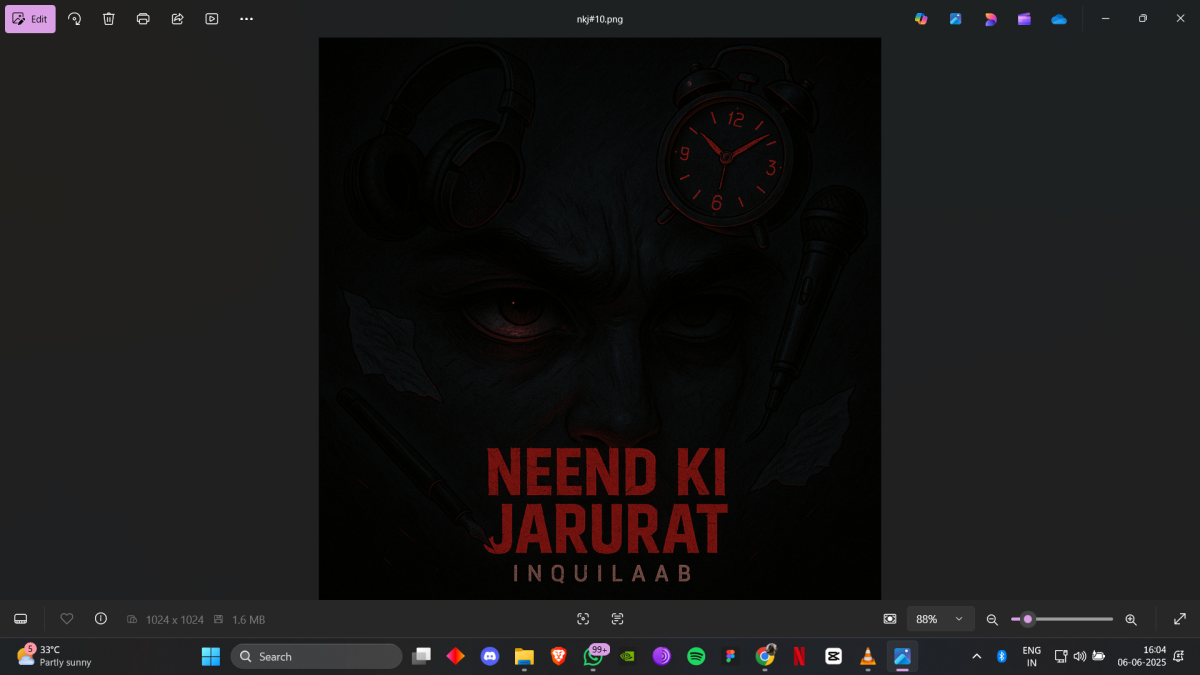Image resolution: width=1200 pixels, height=675 pixels.
Task: Show hidden icons in the system tray
Action: [x=977, y=656]
